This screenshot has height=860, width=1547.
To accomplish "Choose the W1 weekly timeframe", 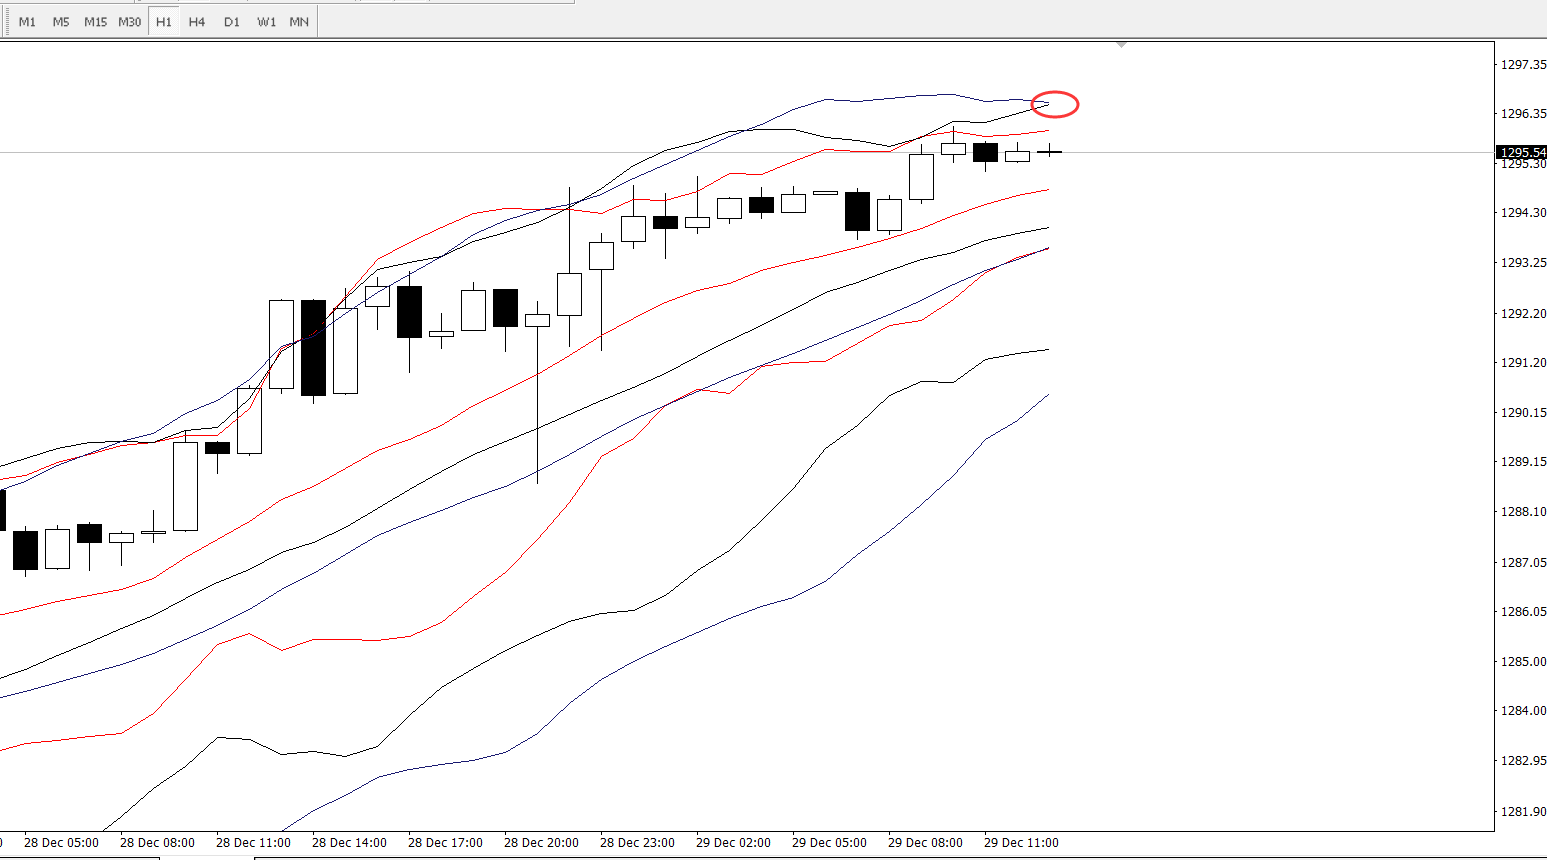I will [266, 22].
